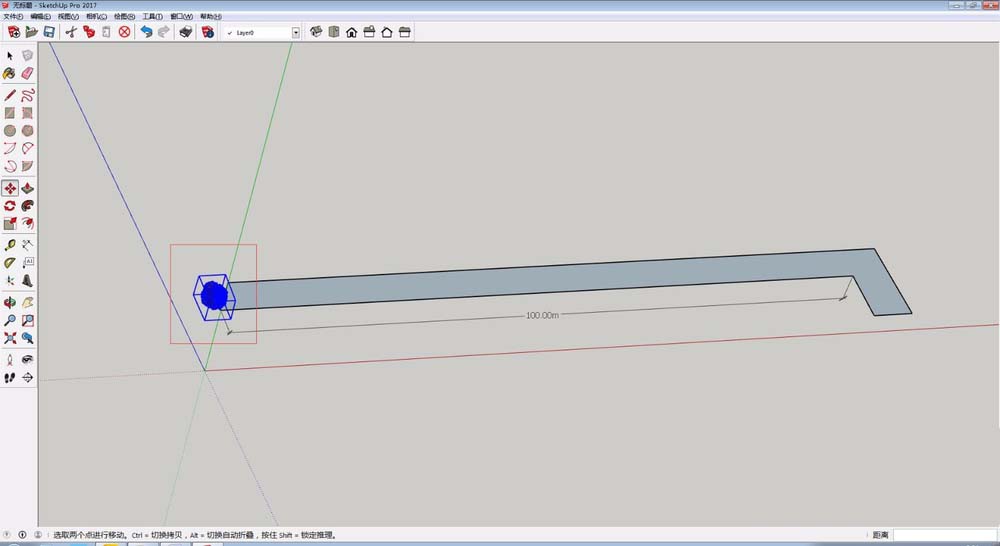Choose the Paint Bucket tool
Image resolution: width=1000 pixels, height=546 pixels.
tap(10, 73)
